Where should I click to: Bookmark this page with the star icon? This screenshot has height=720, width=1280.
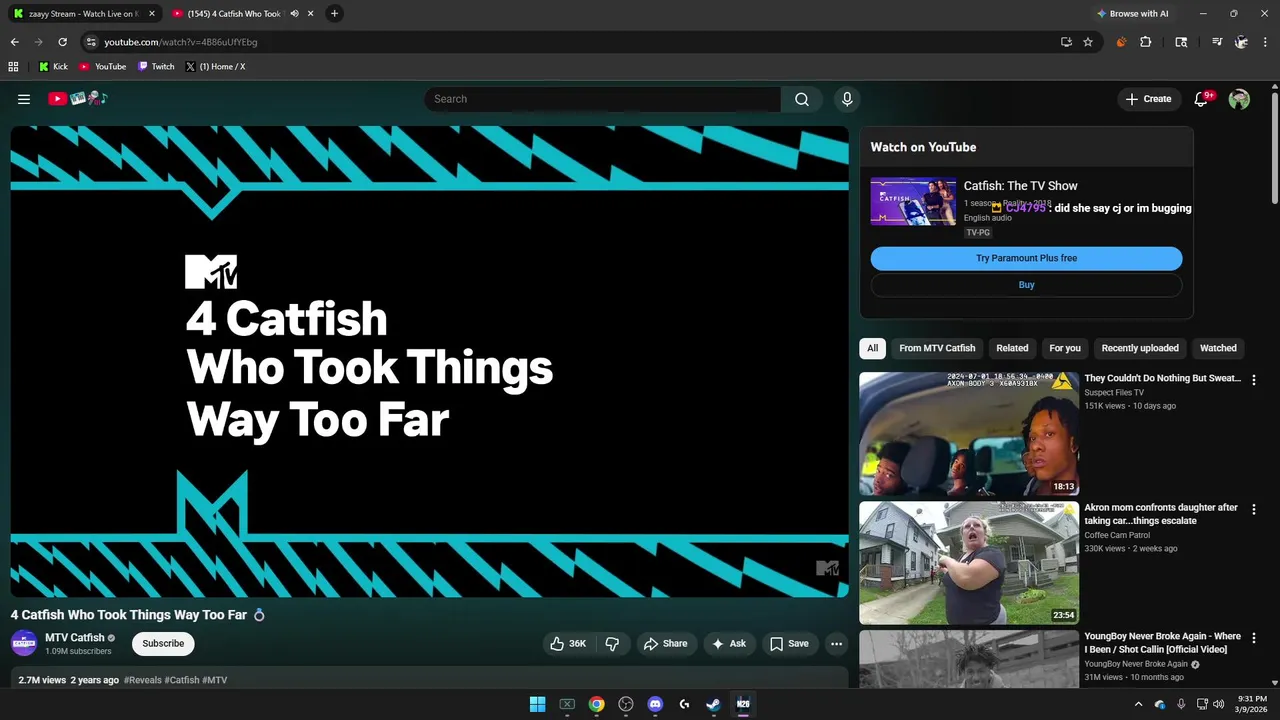[1088, 42]
